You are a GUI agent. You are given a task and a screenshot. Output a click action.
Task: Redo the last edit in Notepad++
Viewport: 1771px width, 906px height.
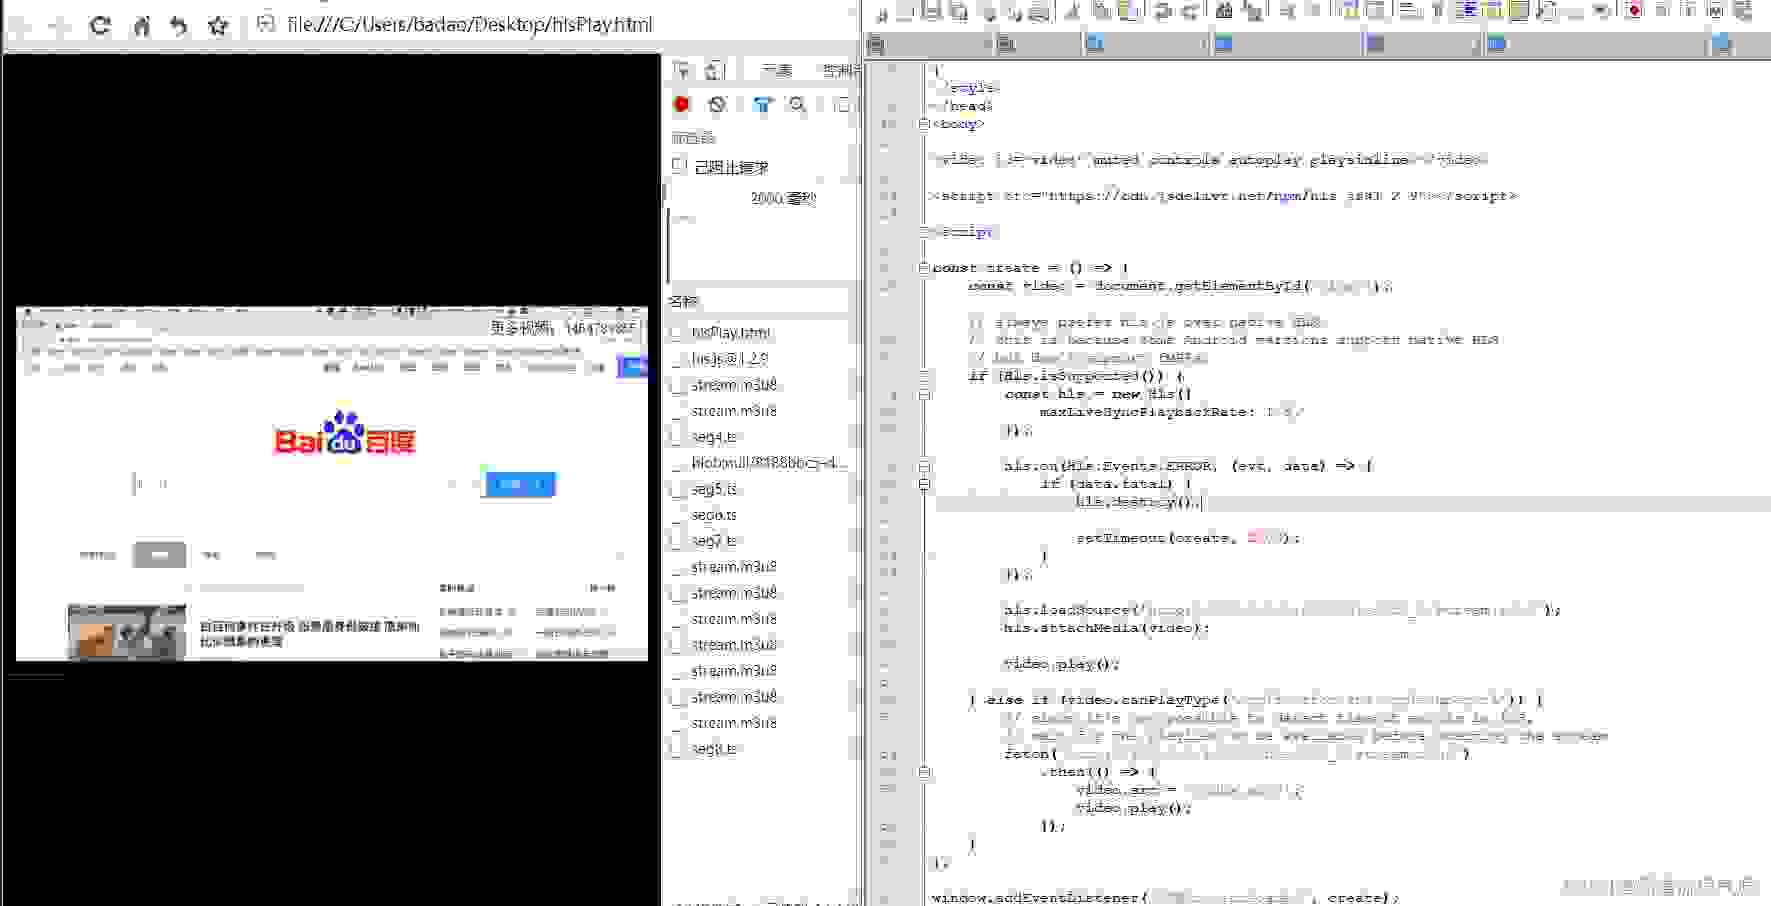pos(1190,12)
